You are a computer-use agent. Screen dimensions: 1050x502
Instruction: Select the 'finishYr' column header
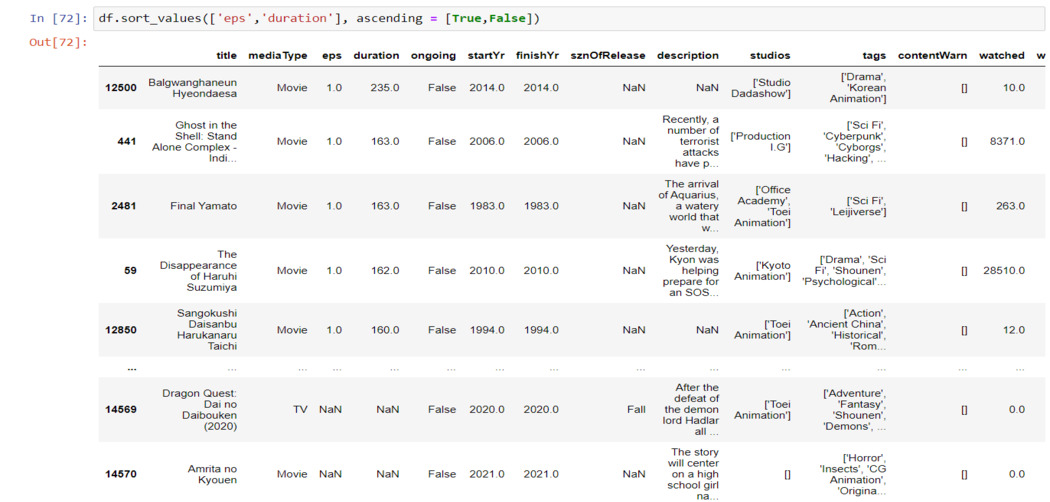(537, 56)
